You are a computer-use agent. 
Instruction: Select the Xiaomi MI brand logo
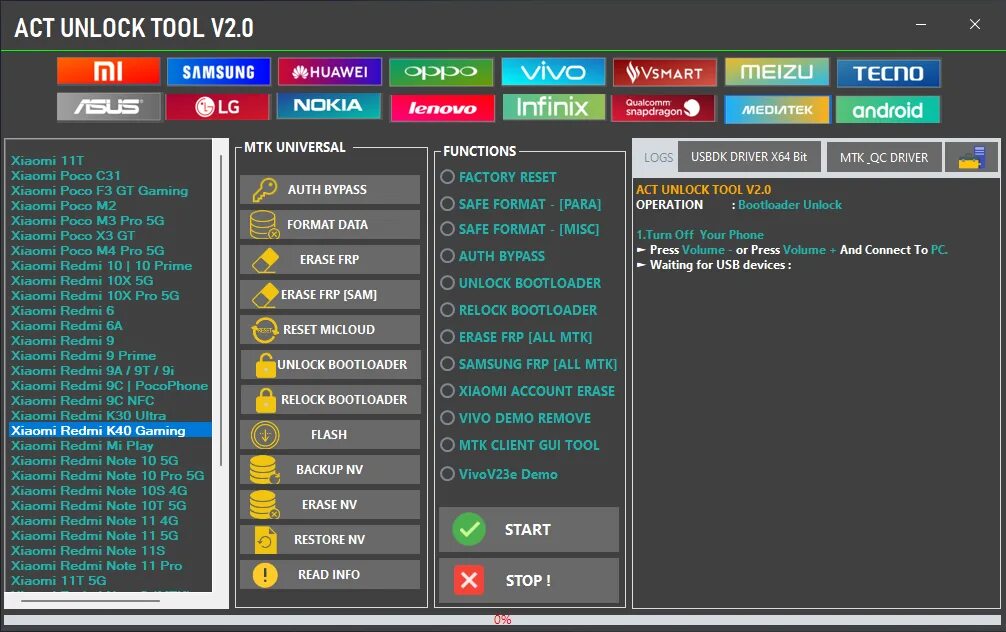(x=108, y=71)
